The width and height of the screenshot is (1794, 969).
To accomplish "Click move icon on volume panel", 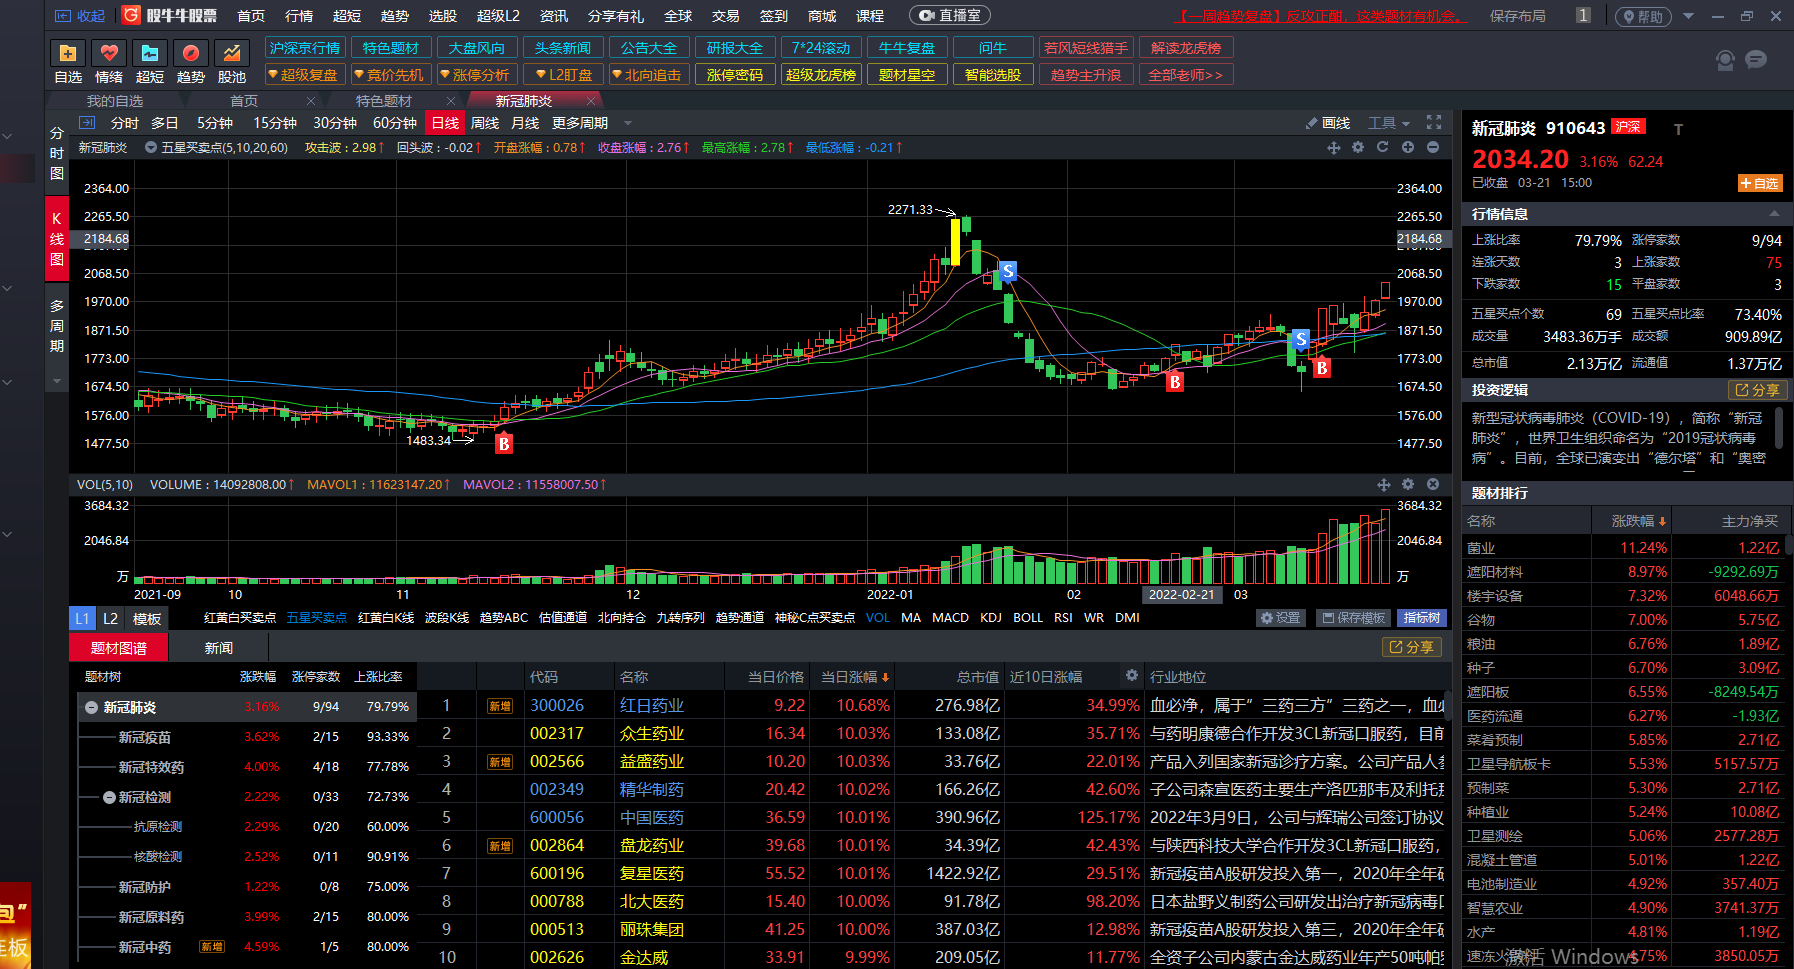I will (1384, 484).
